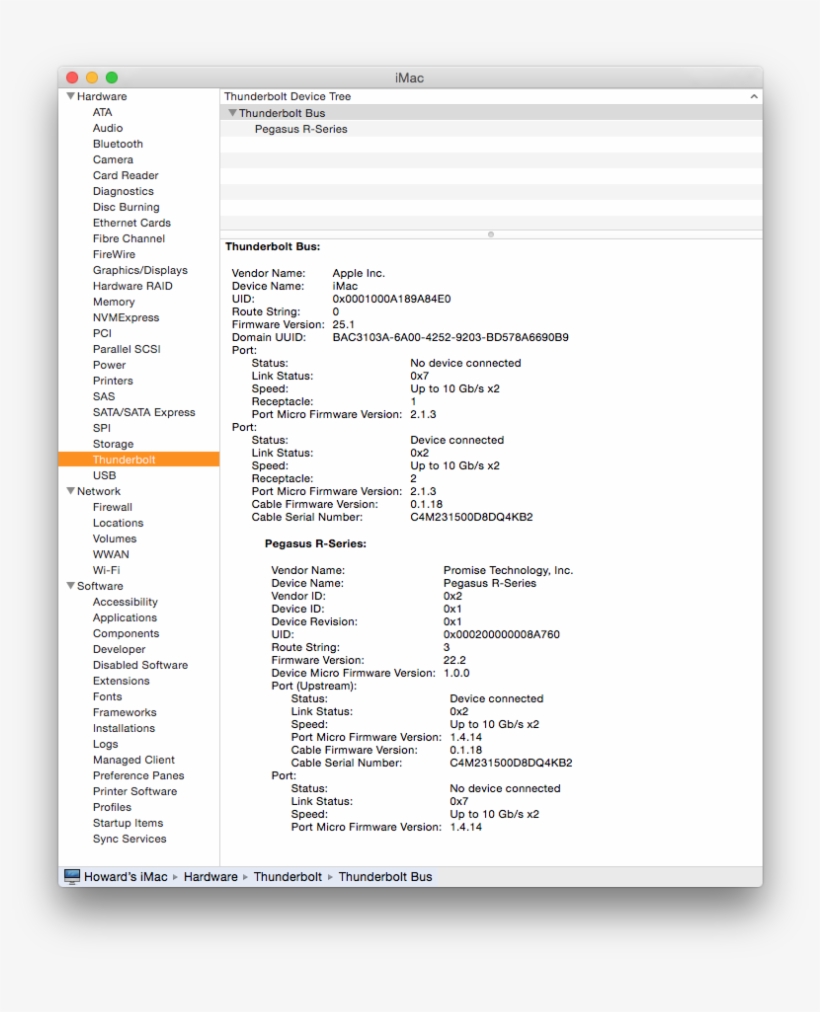The image size is (820, 1012).
Task: Collapse the Thunderbolt Device Tree pane chevron
Action: pyautogui.click(x=755, y=96)
